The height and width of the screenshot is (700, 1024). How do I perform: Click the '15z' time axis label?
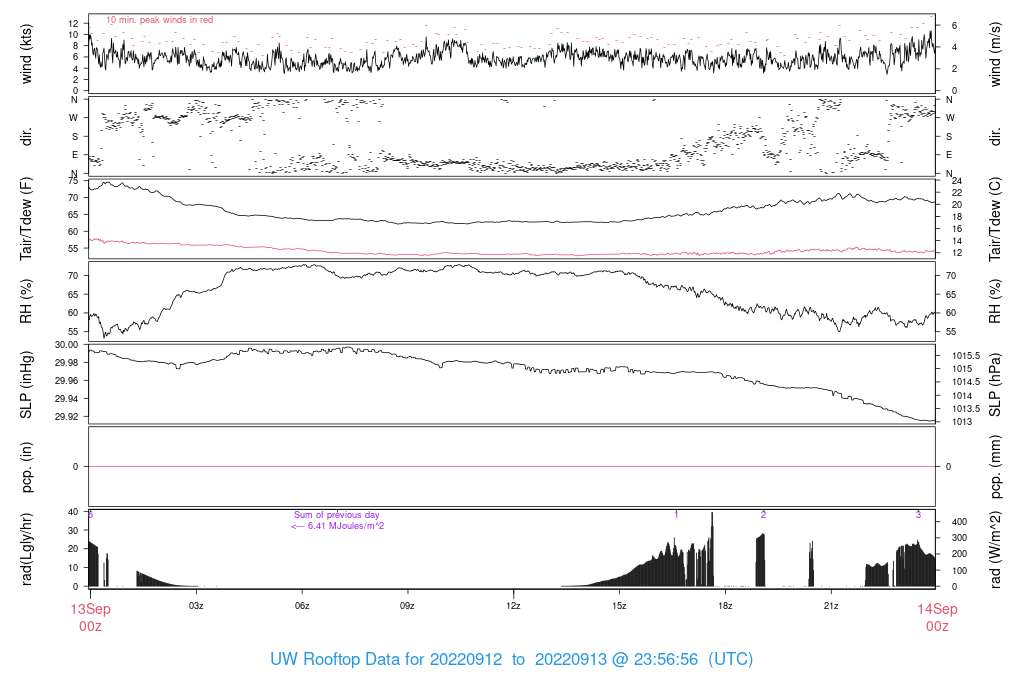[619, 606]
